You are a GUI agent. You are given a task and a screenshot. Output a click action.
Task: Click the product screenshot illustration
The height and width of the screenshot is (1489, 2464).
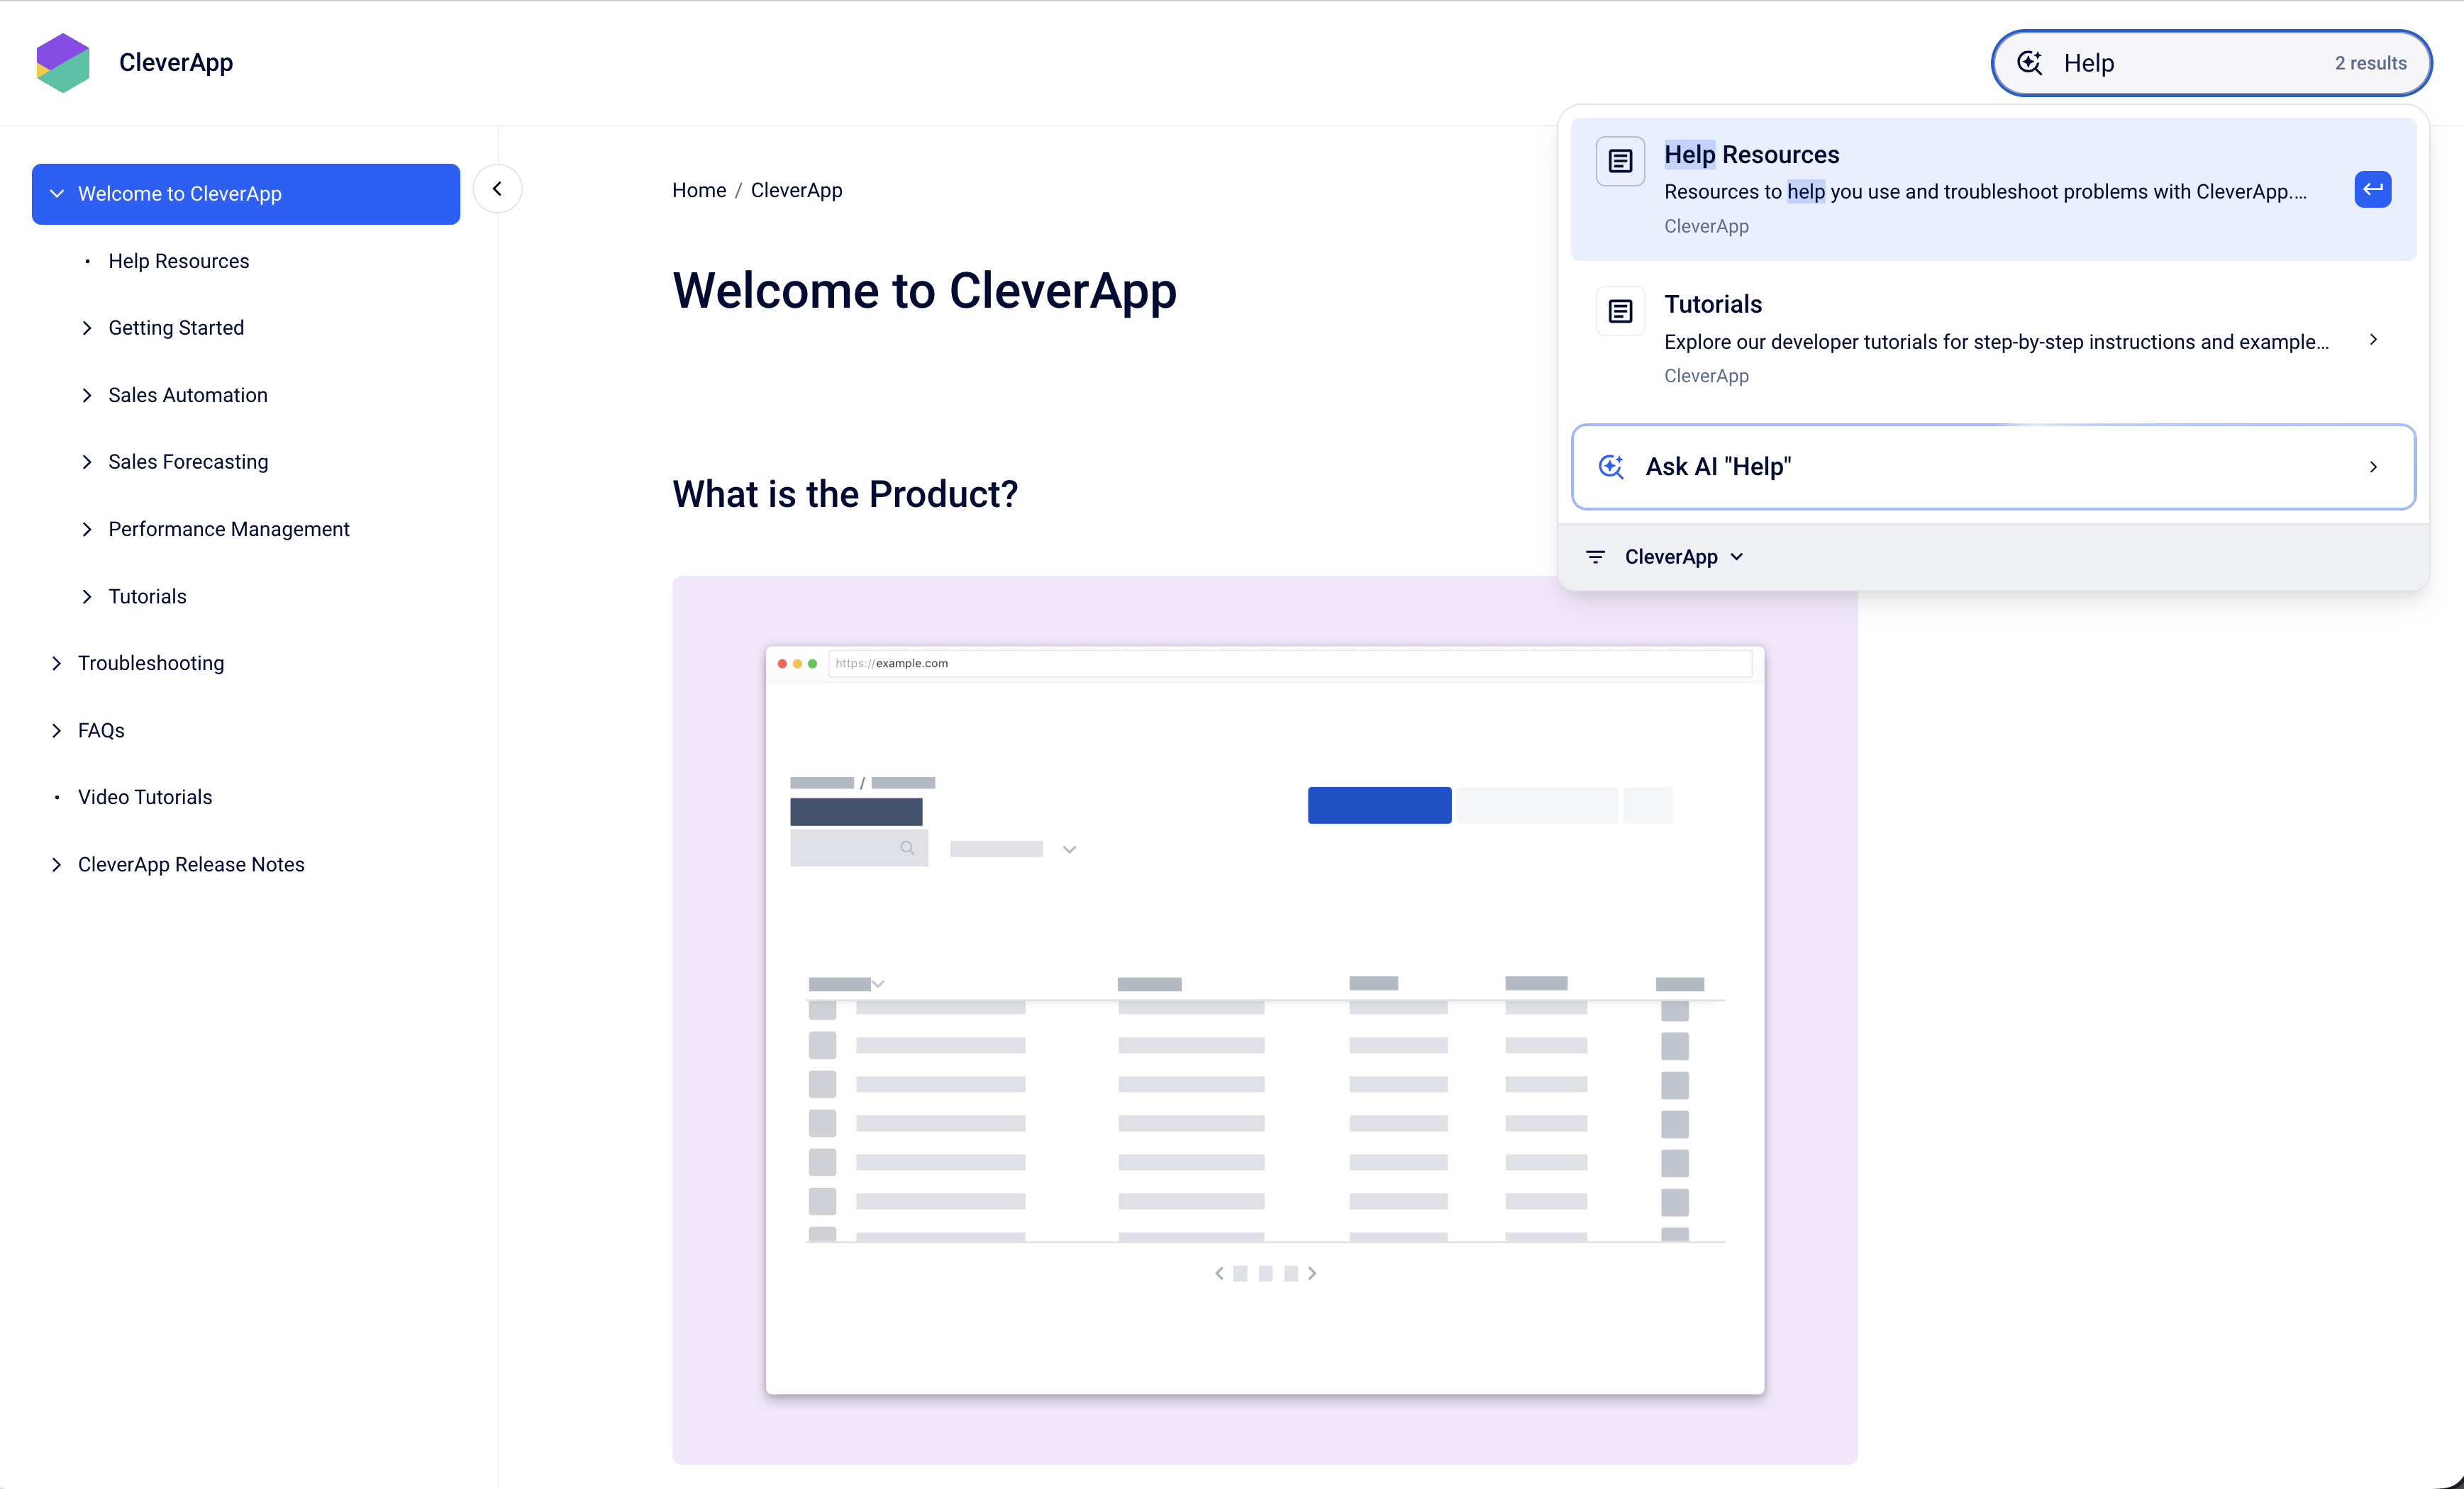1264,1020
